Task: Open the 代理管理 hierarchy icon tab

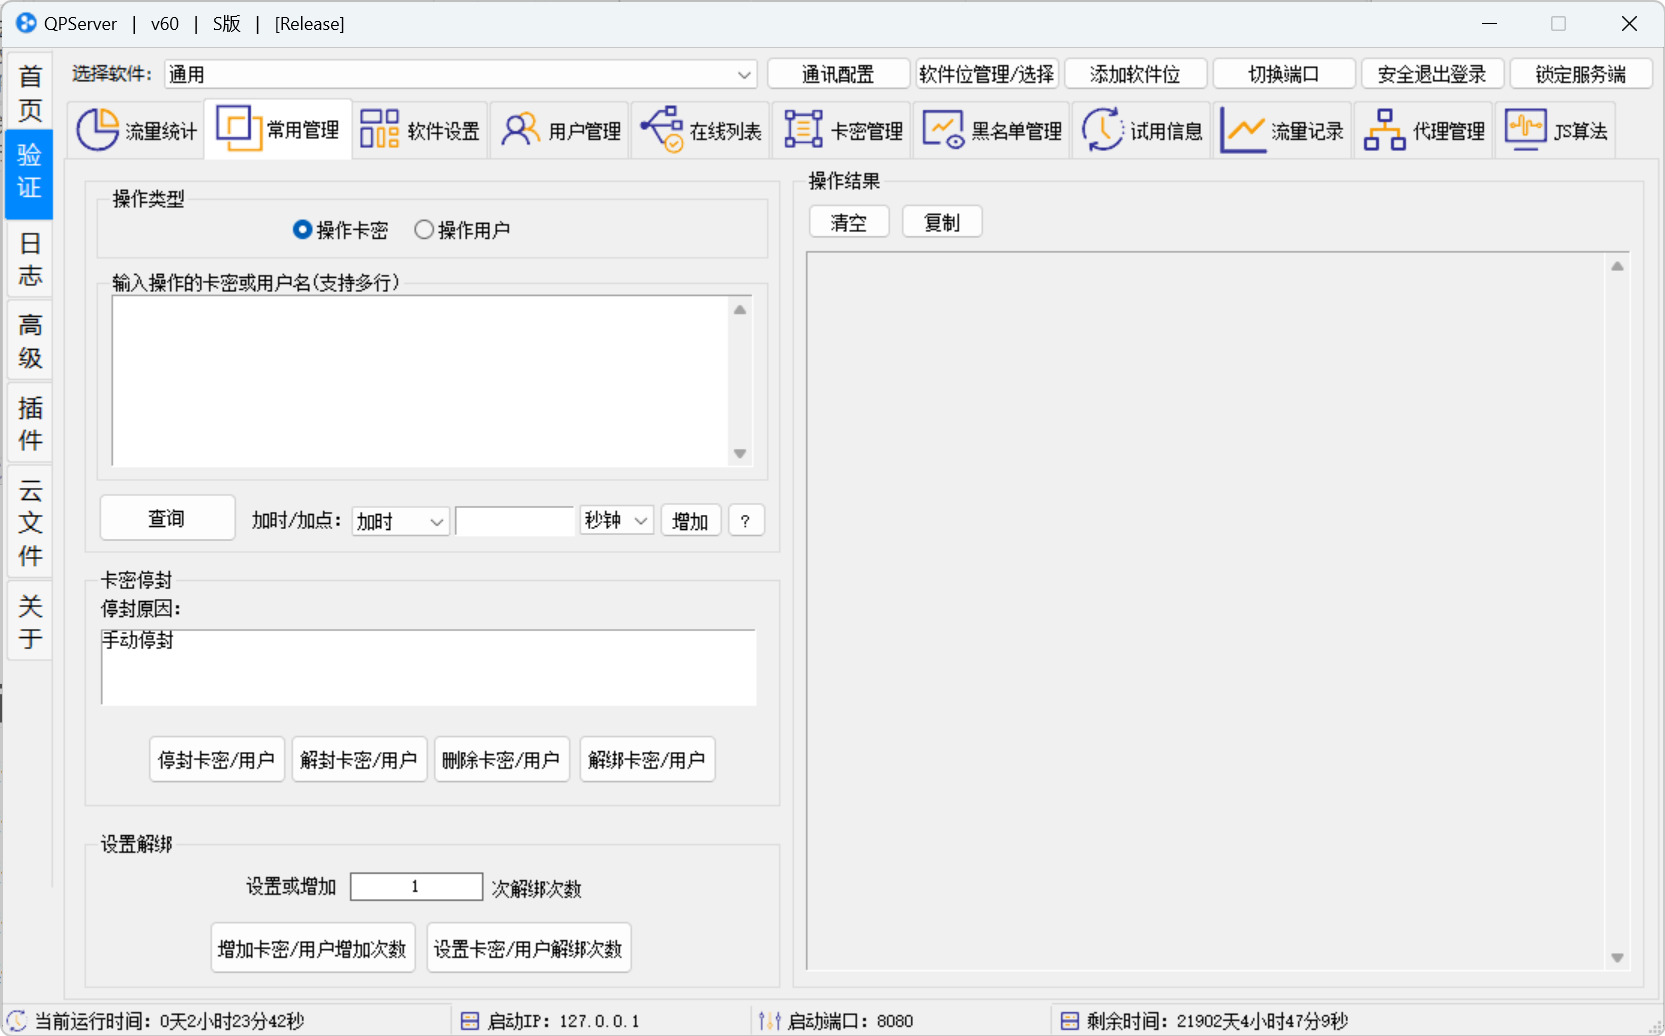Action: coord(1424,131)
